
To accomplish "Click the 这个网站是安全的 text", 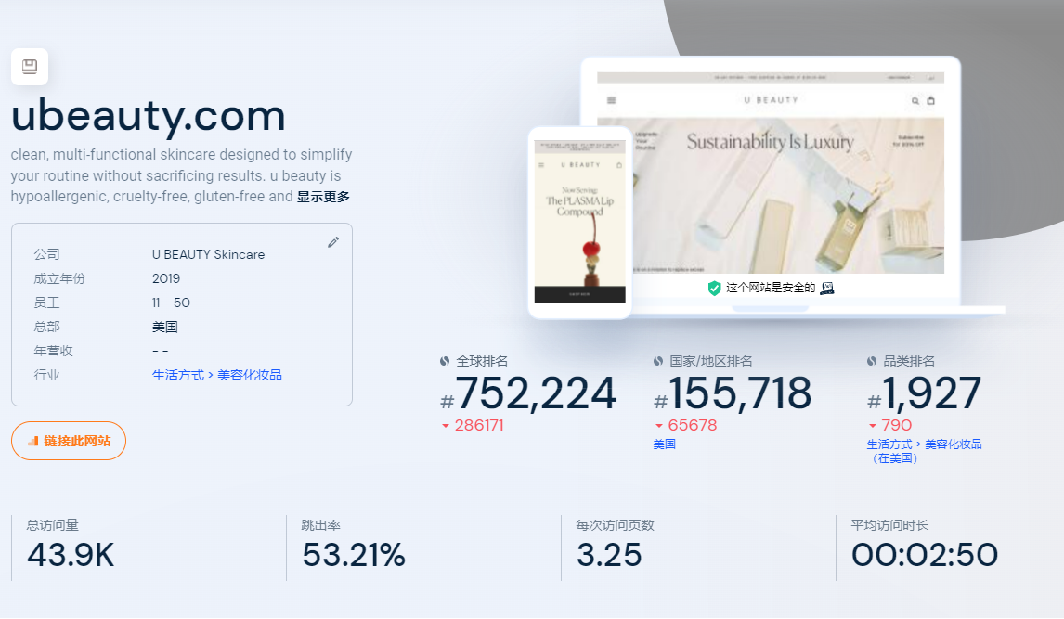I will coord(770,288).
